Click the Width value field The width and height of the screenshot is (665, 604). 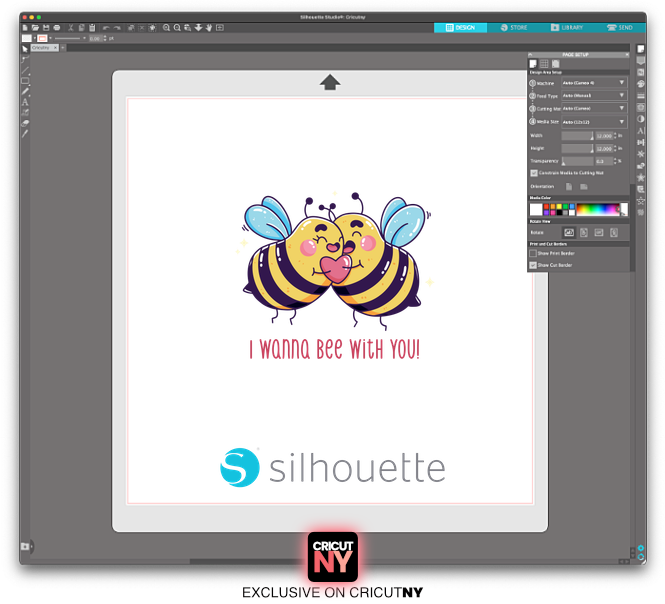[x=604, y=136]
